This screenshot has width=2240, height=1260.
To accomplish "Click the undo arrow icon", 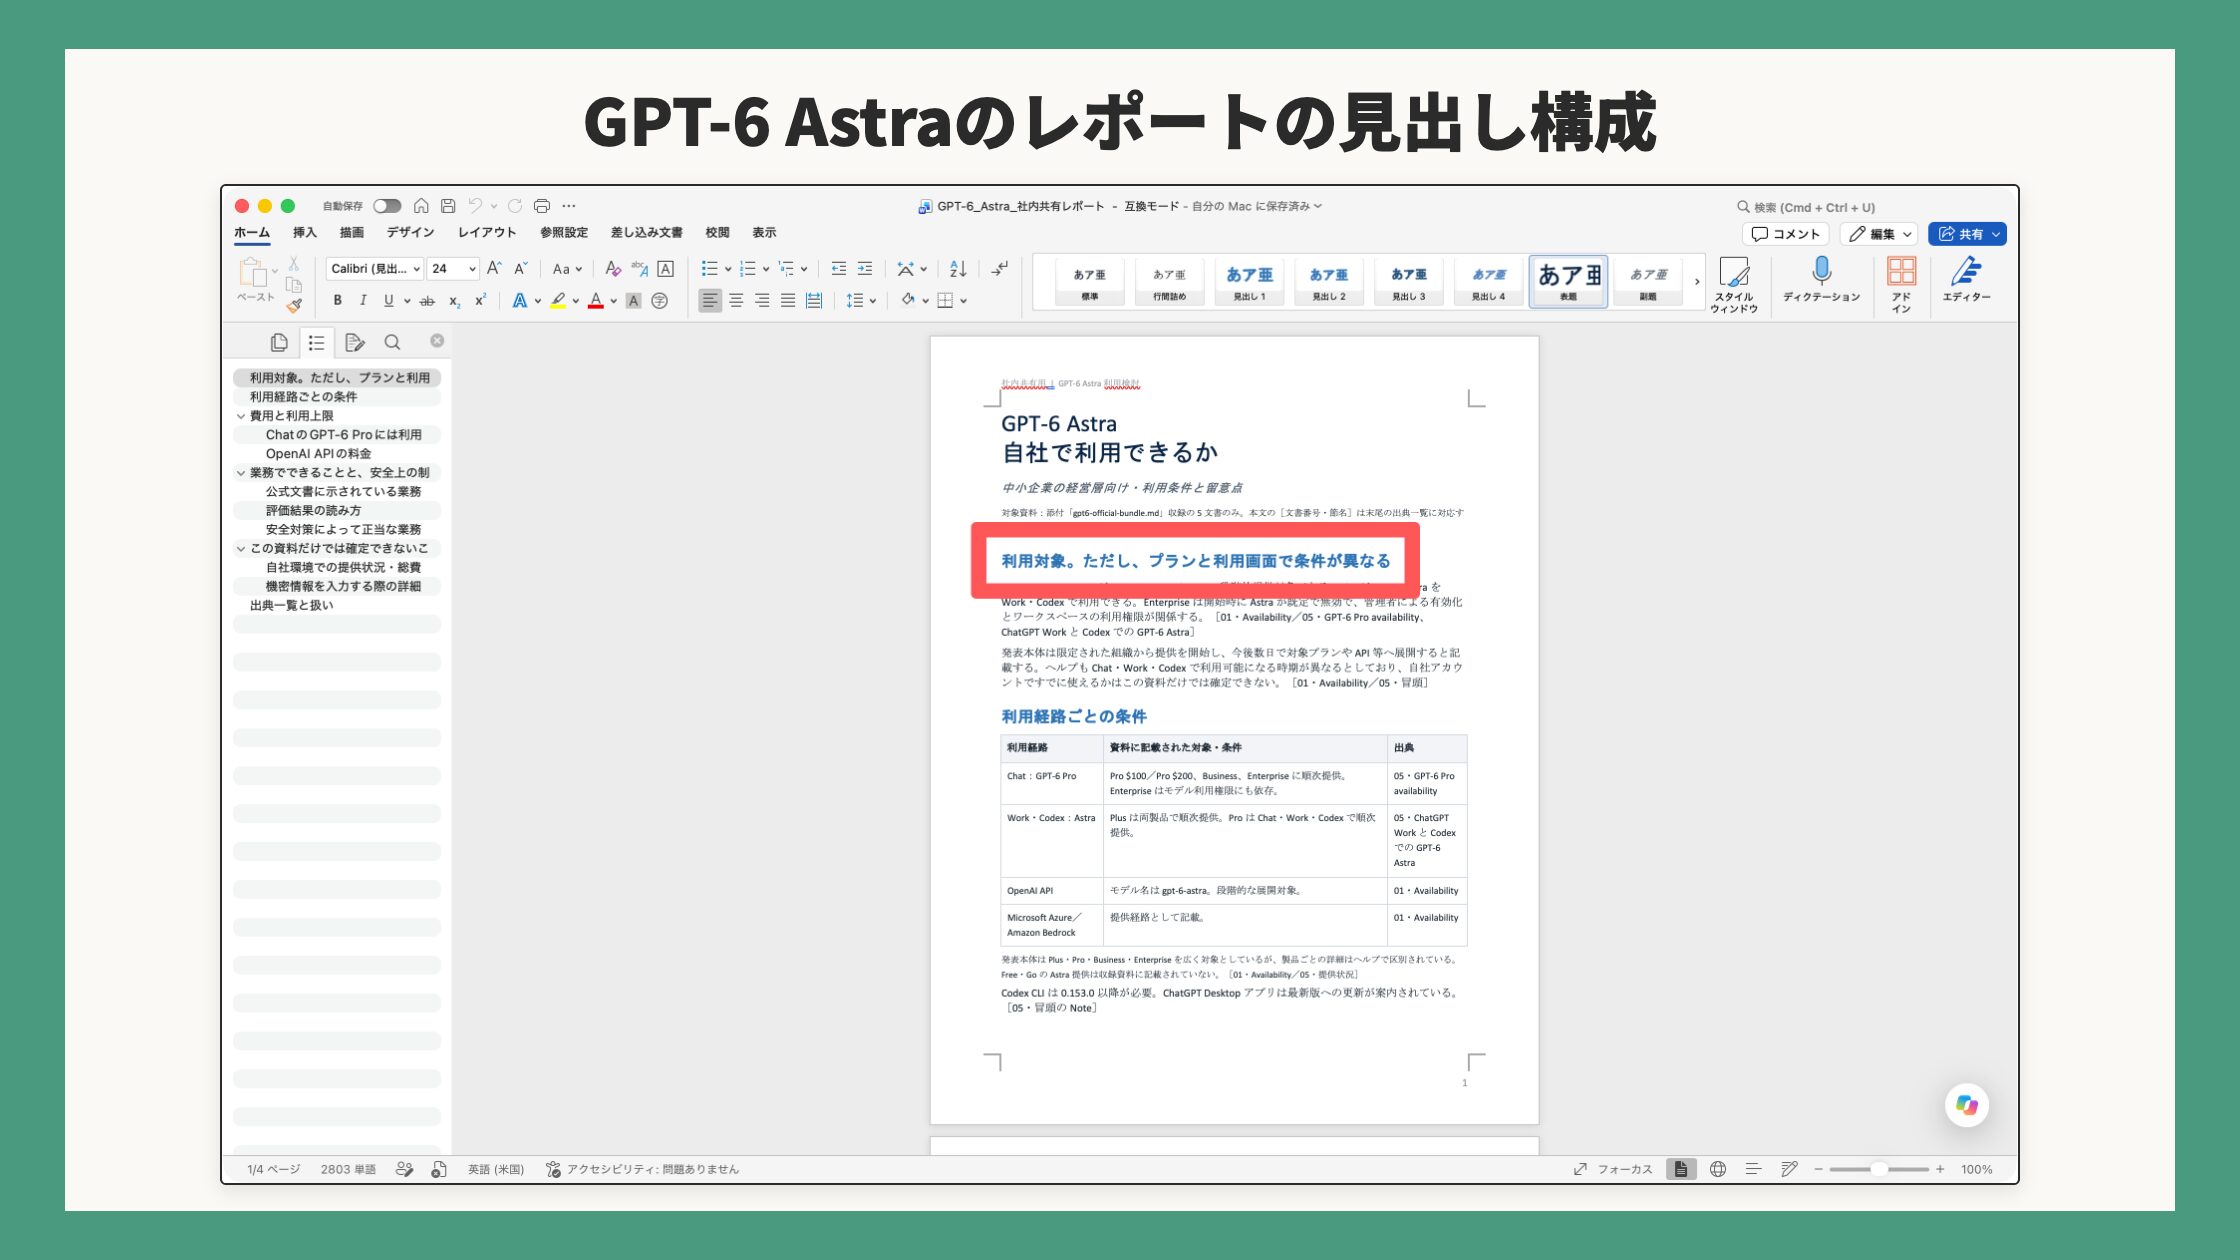I will point(475,206).
